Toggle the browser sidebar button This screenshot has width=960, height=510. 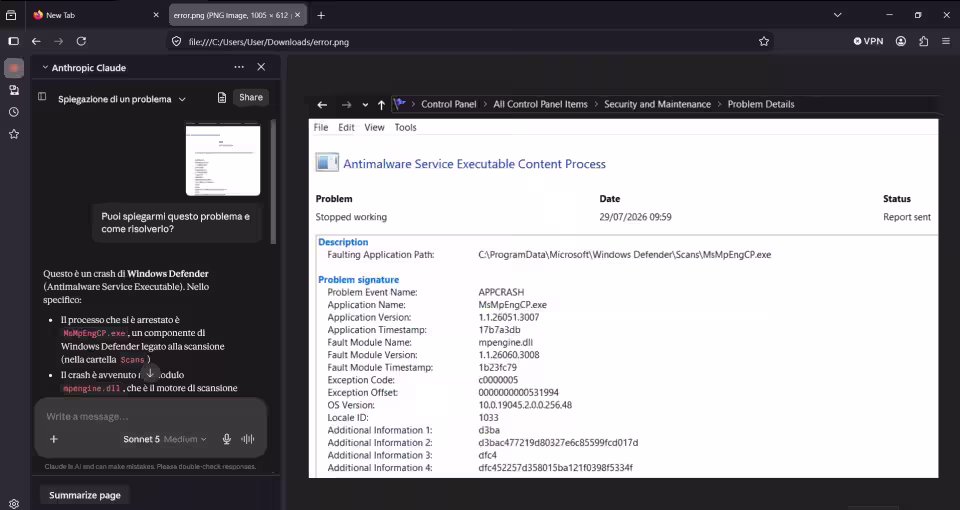13,42
